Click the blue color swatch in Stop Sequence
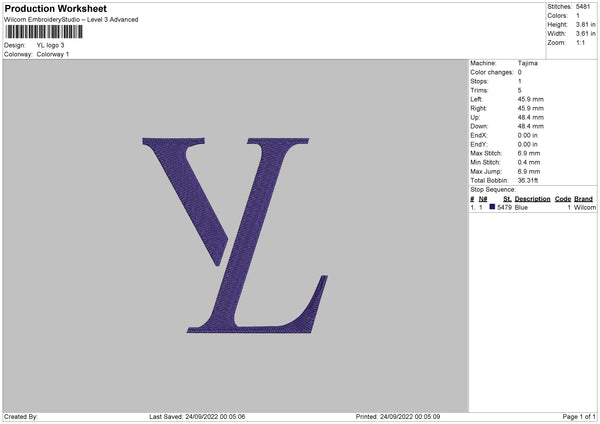 (492, 207)
